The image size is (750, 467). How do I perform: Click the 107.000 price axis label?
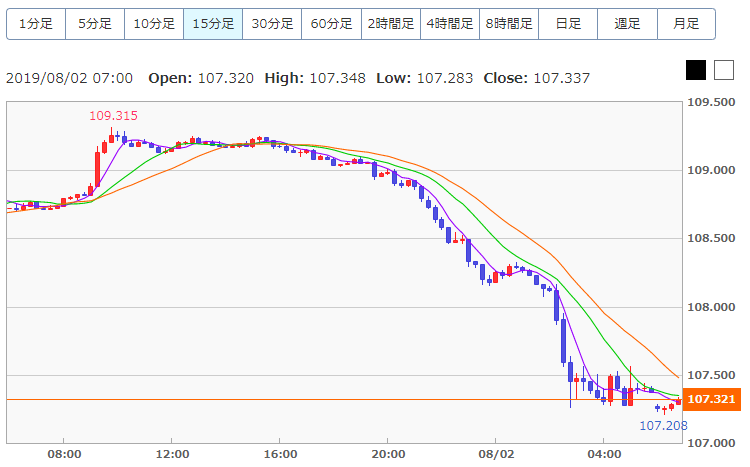[711, 443]
